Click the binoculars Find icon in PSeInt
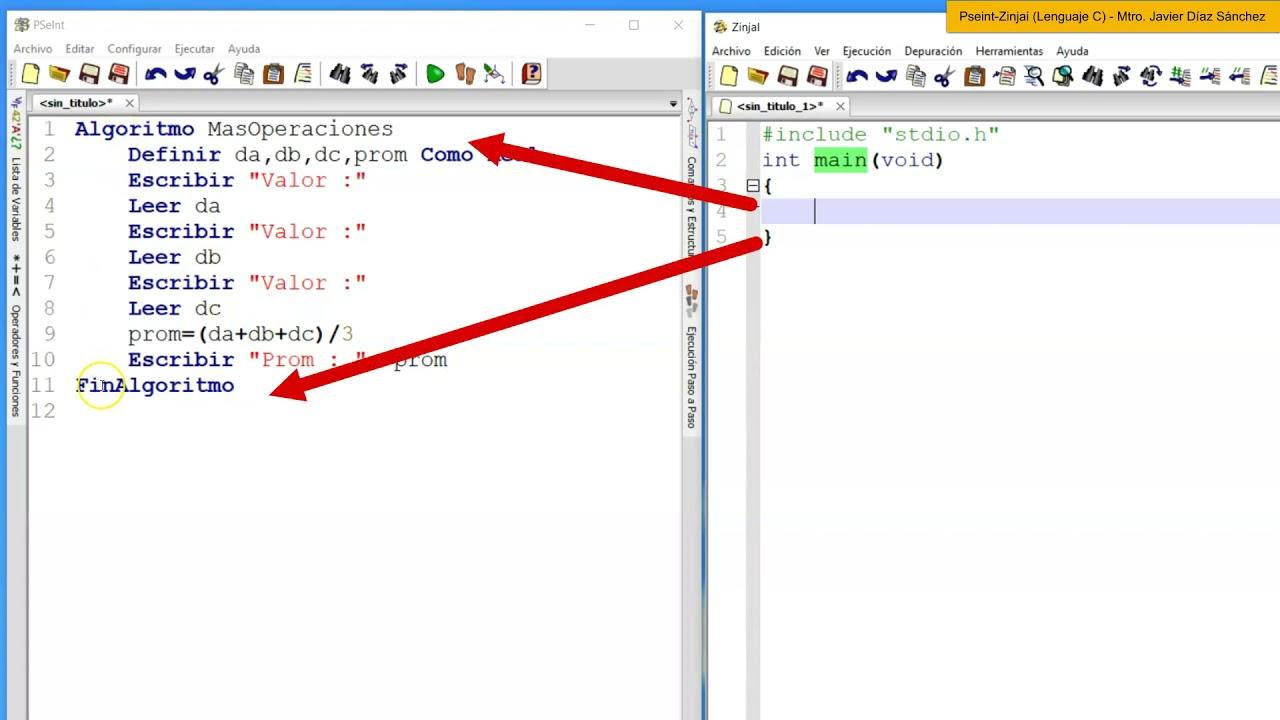Screen dimensions: 1280x720 340,74
